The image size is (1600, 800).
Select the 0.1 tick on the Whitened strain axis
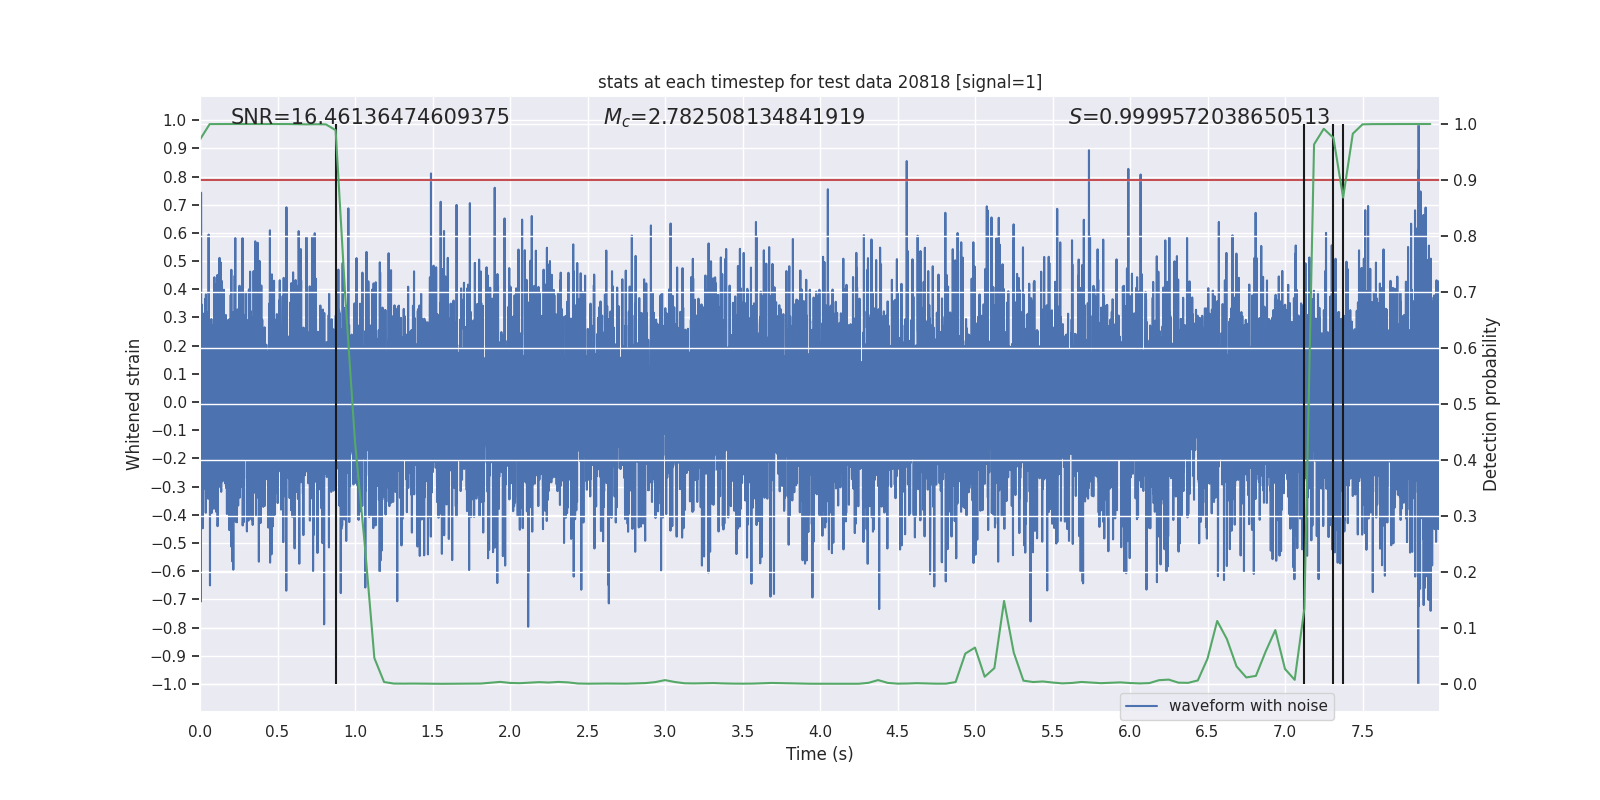pyautogui.click(x=175, y=374)
